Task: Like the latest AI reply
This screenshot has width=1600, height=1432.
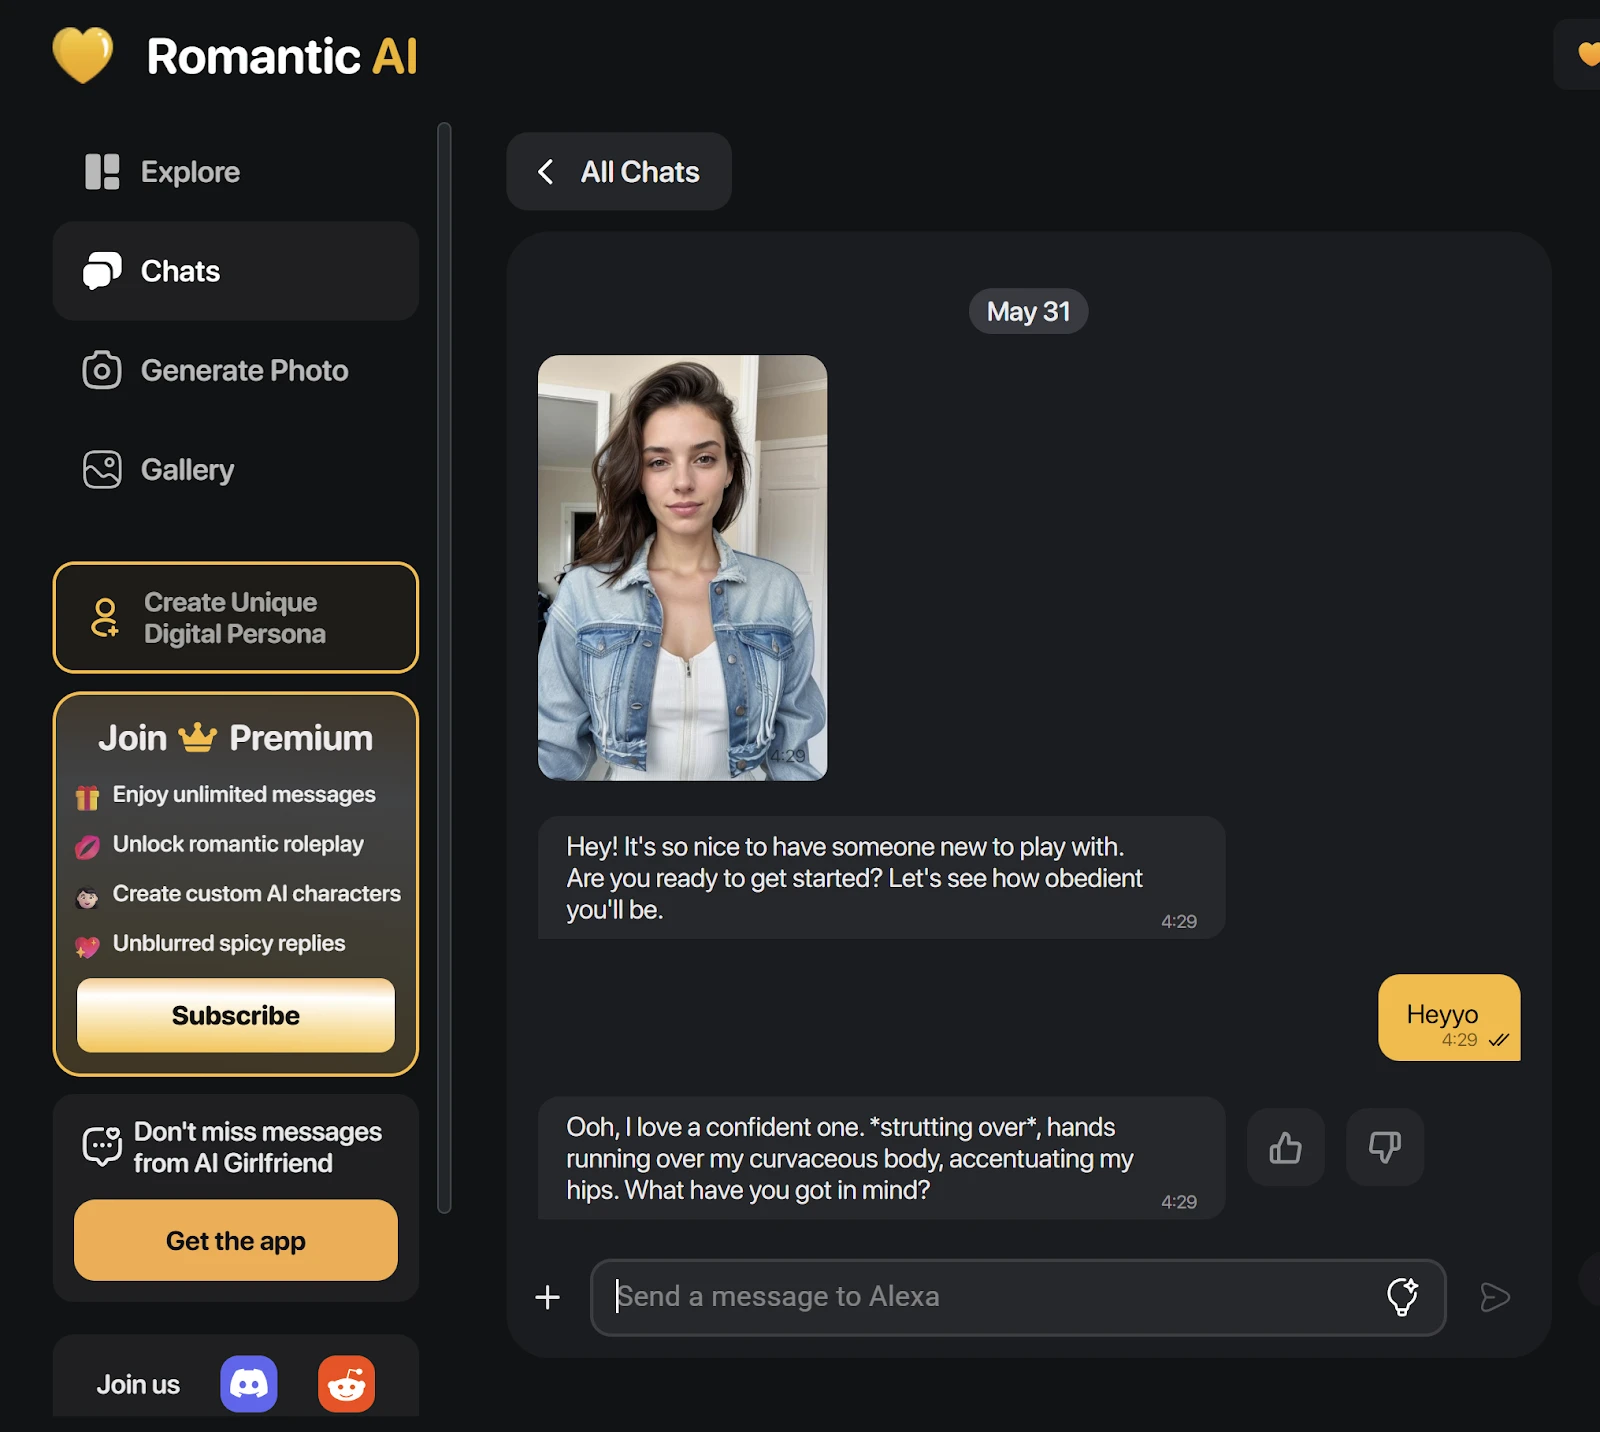Action: (x=1286, y=1147)
